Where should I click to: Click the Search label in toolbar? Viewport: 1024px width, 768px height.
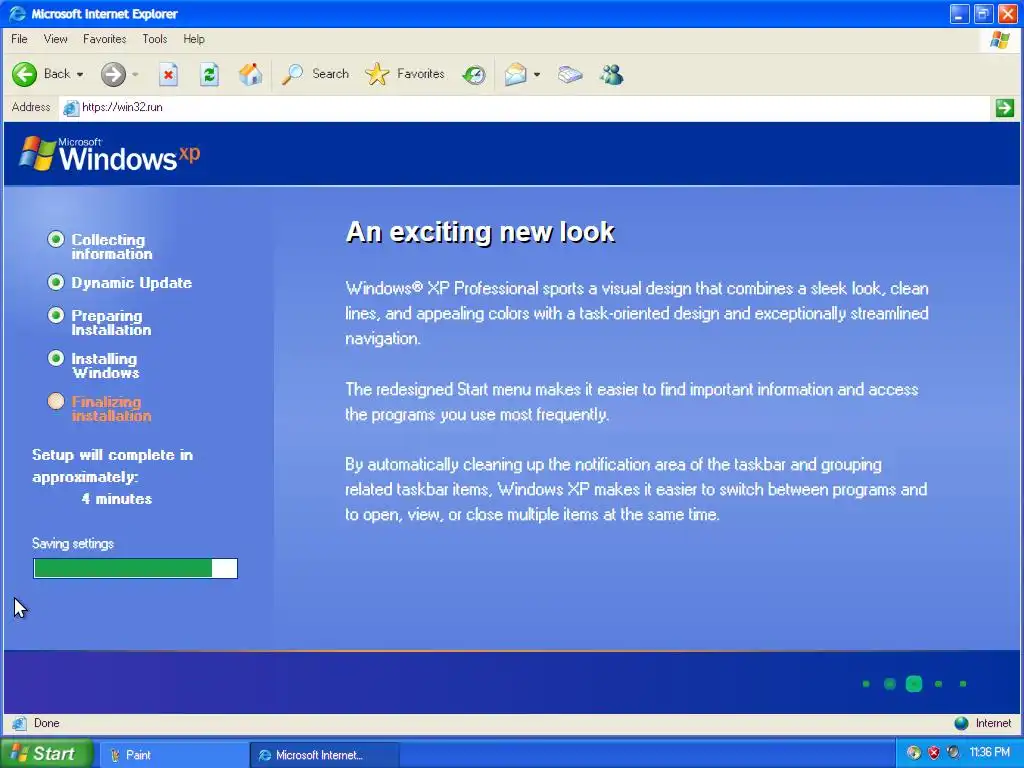point(330,74)
